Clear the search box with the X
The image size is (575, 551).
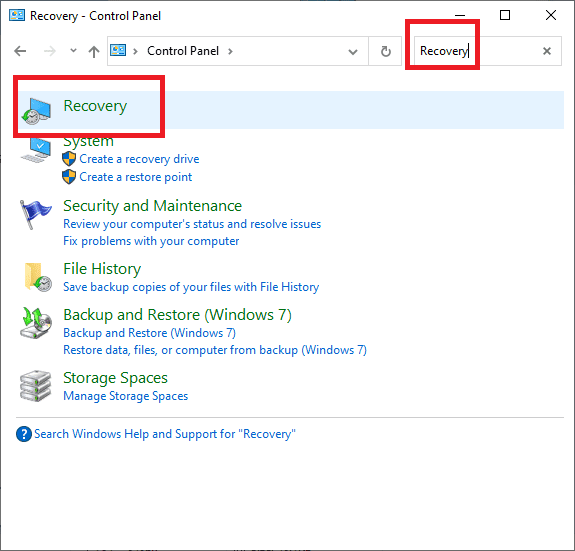tap(547, 51)
